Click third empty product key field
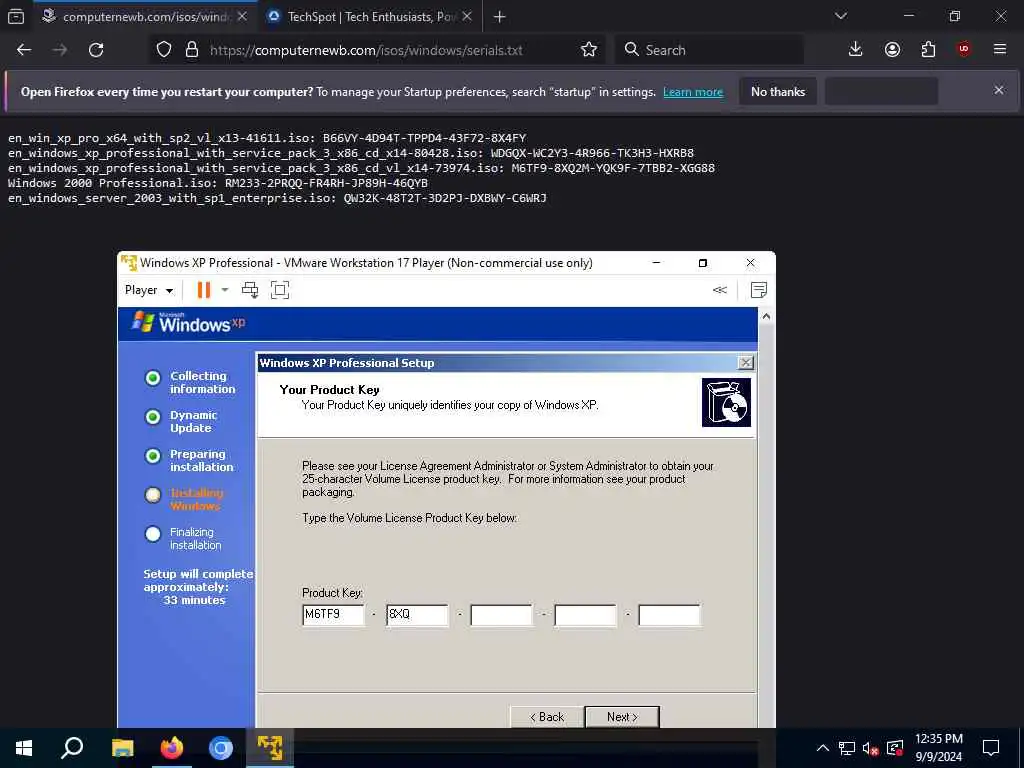 point(502,615)
